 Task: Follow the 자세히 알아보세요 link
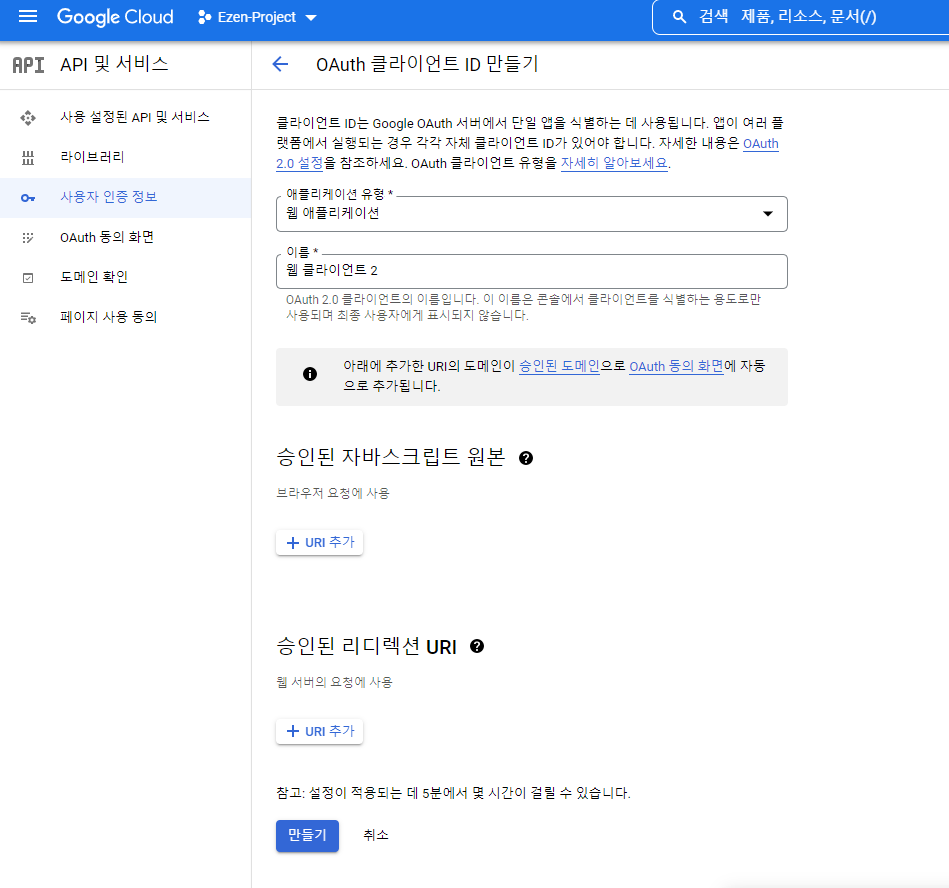pyautogui.click(x=614, y=163)
